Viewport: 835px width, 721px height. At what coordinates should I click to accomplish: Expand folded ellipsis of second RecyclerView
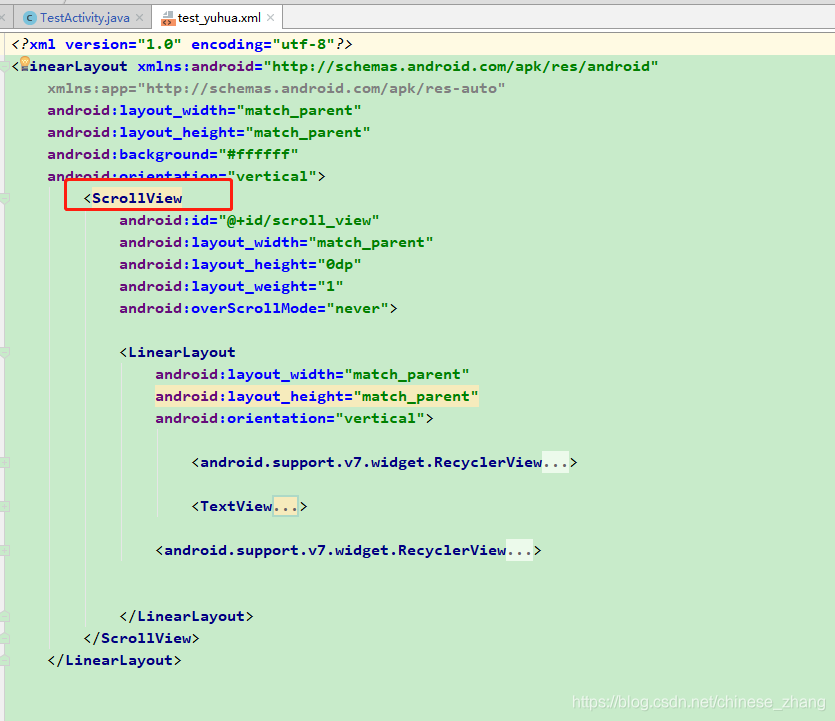coord(520,550)
